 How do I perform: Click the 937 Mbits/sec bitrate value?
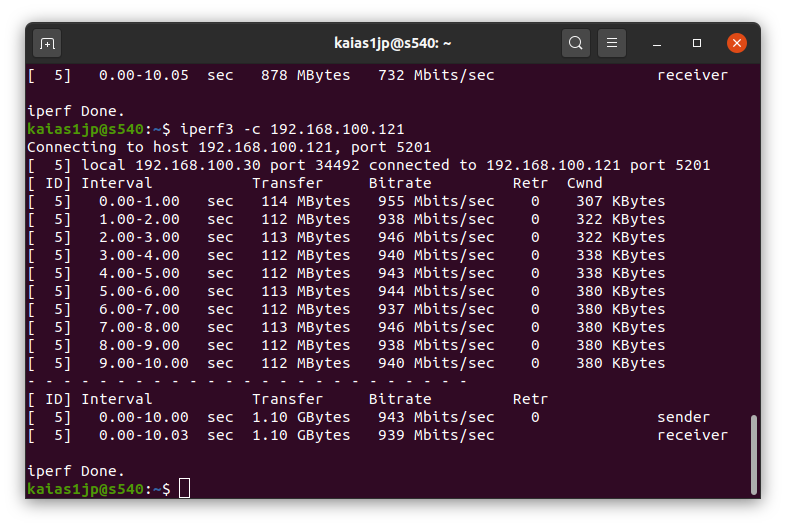[436, 309]
